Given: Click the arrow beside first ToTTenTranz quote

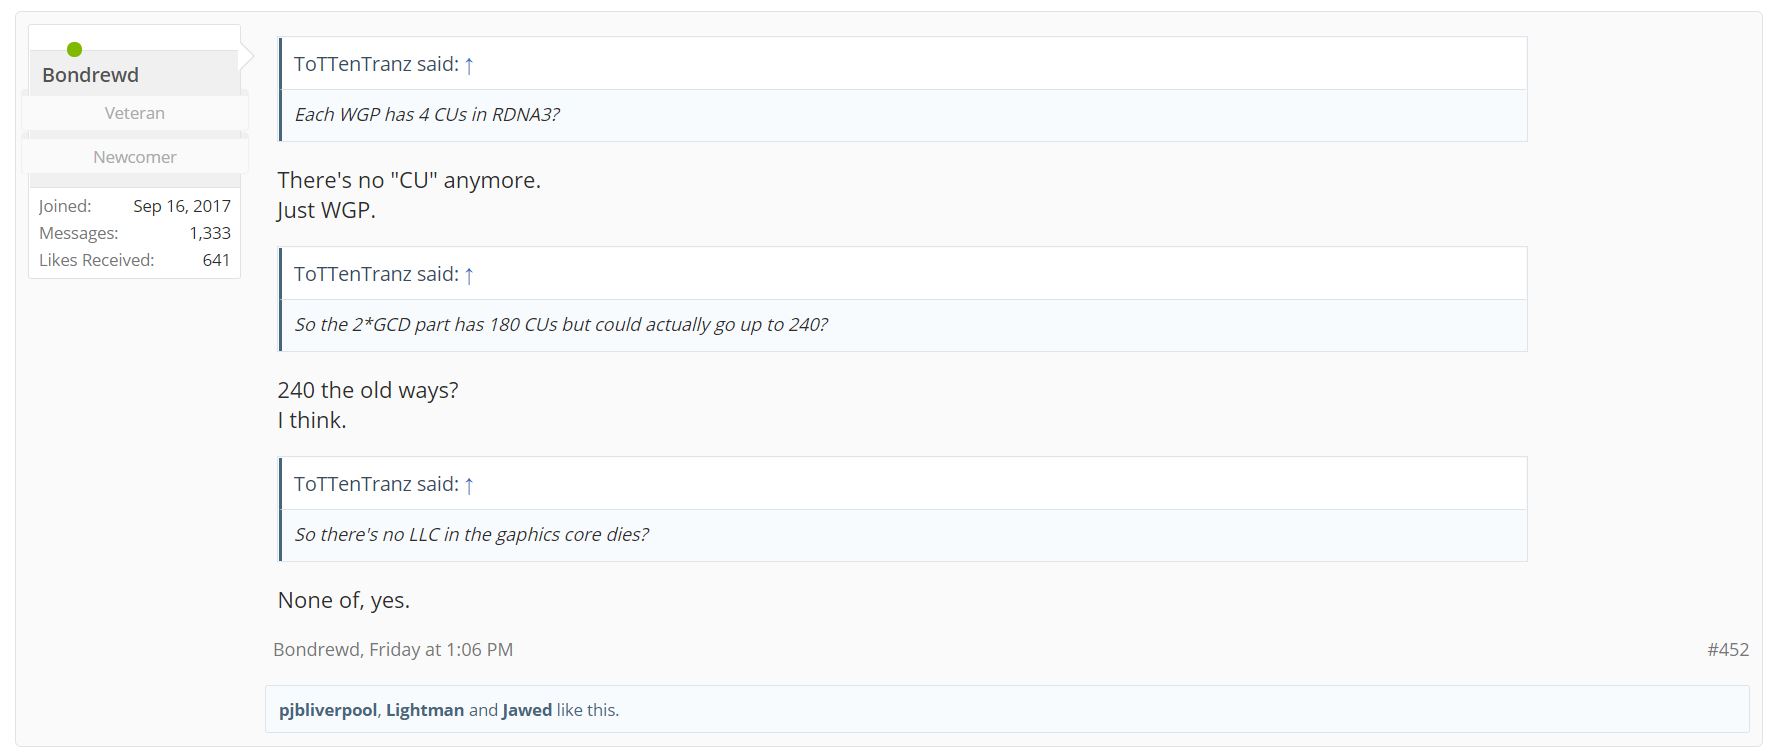Looking at the screenshot, I should (x=468, y=65).
